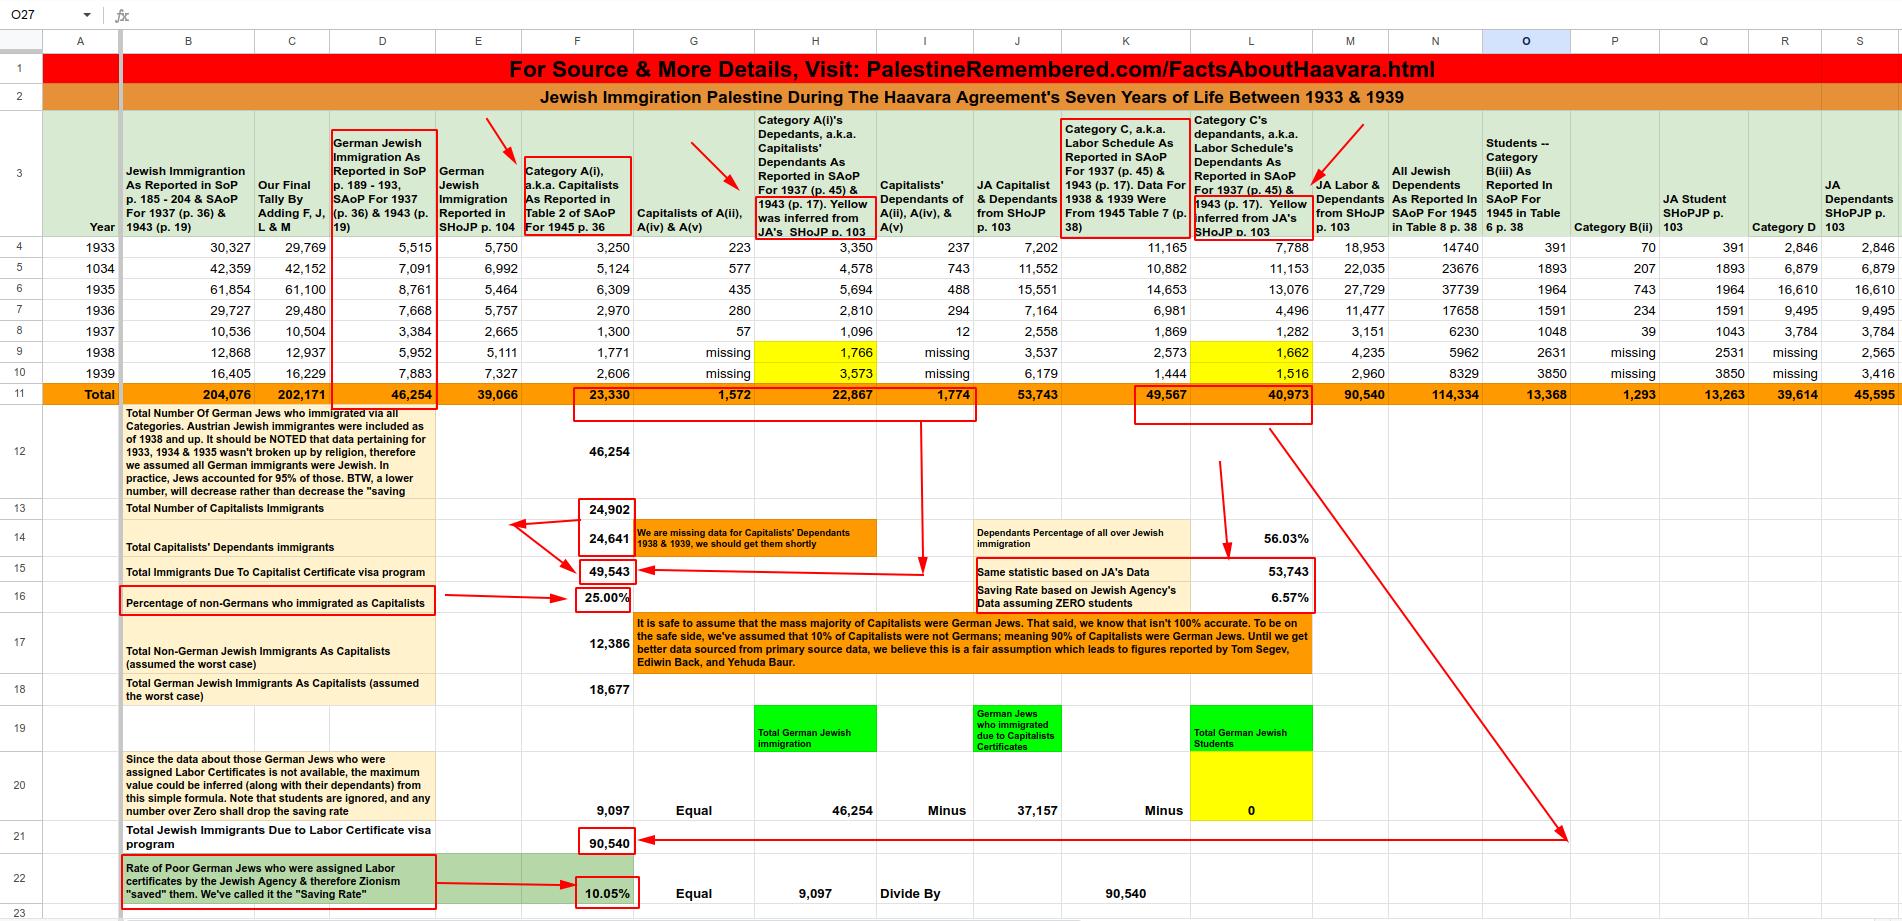This screenshot has width=1902, height=921.
Task: Select total cell 40,973
Action: [x=1251, y=394]
